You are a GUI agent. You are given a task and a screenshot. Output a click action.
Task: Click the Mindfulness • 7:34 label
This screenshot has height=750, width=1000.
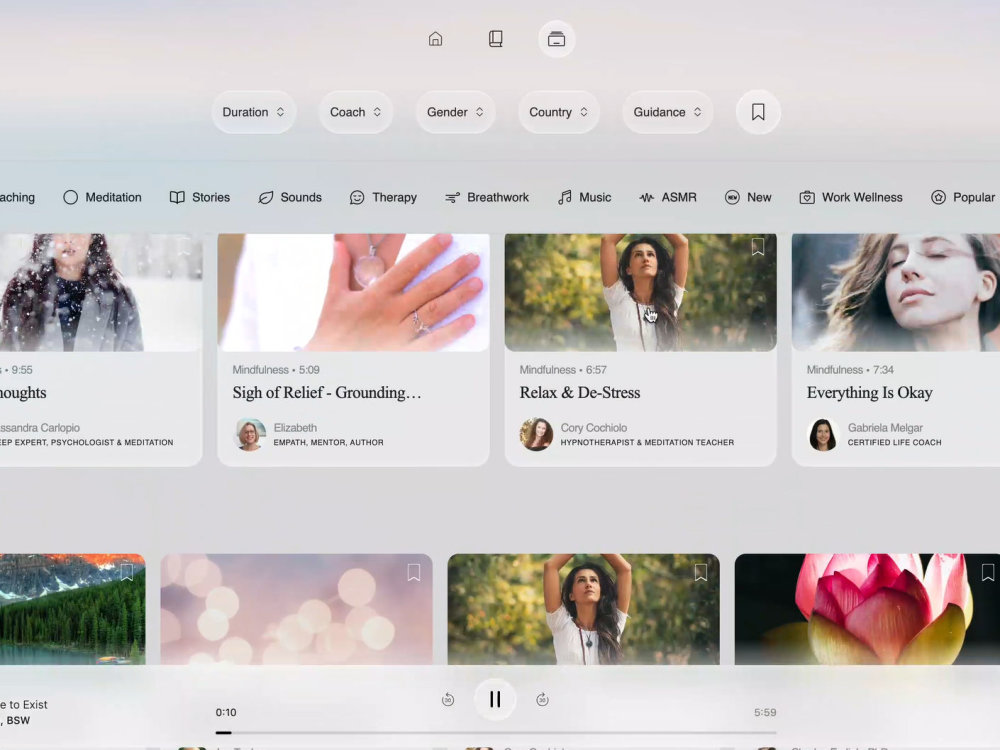tap(850, 370)
